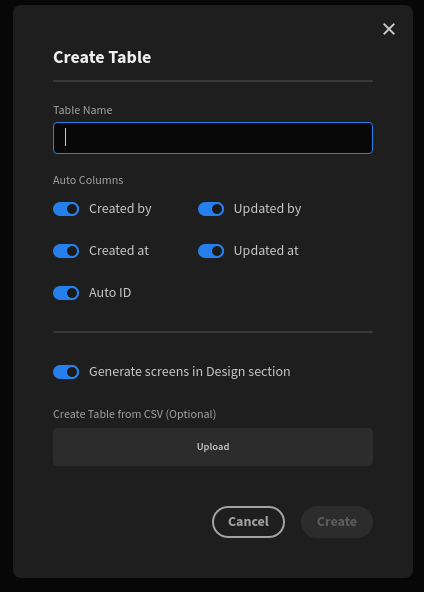Click the Create button
The height and width of the screenshot is (592, 424).
coord(337,521)
